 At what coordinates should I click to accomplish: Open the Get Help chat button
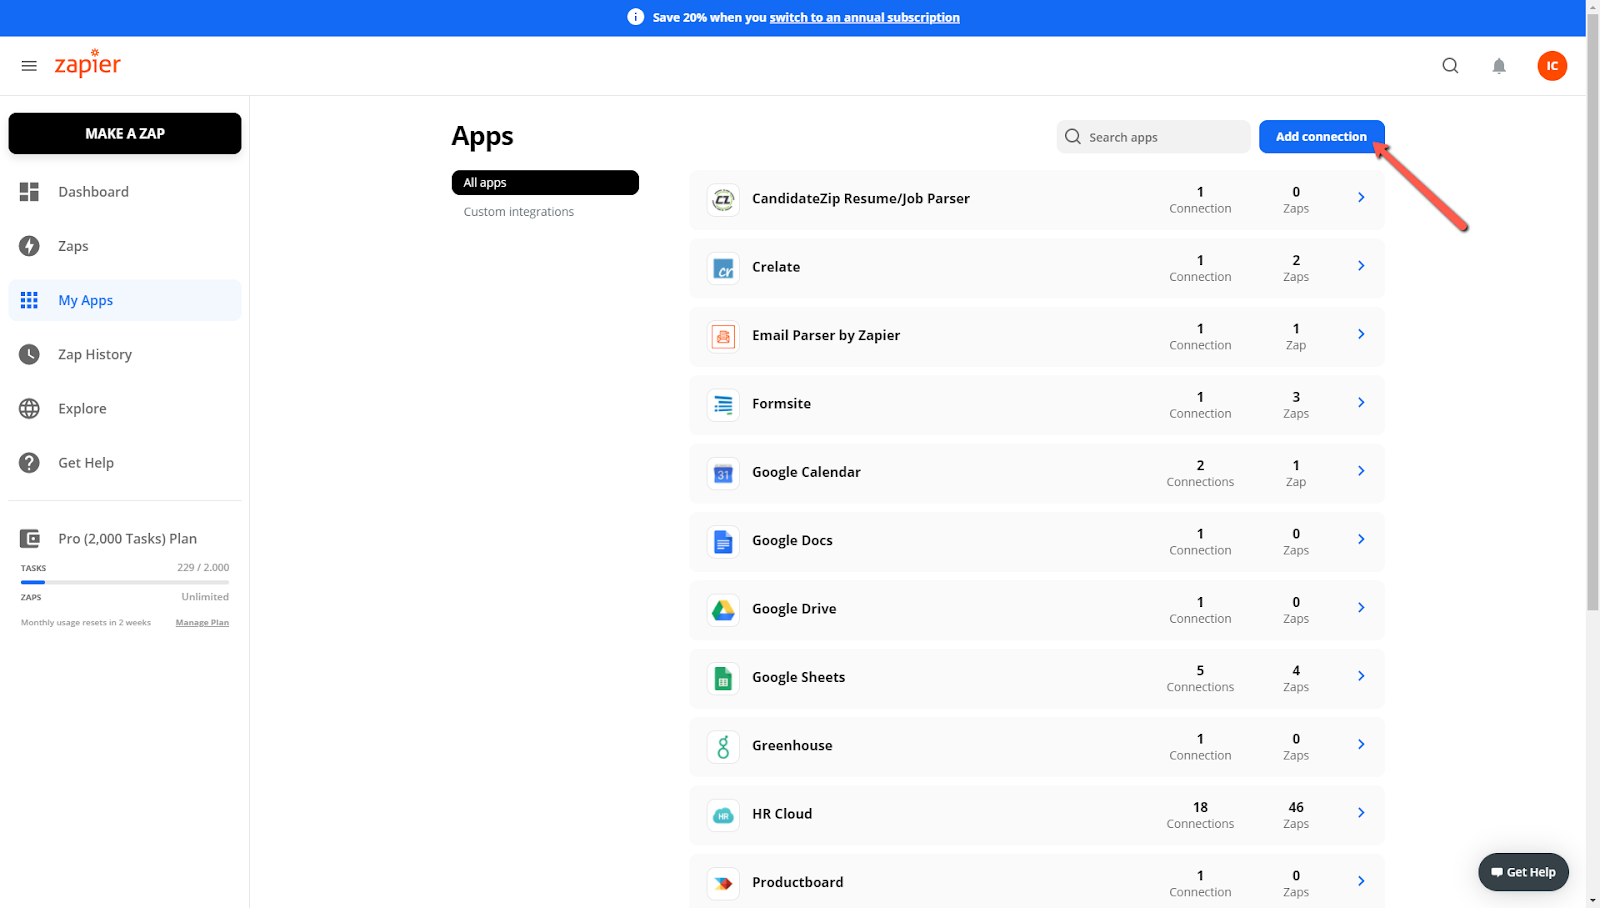pyautogui.click(x=1523, y=872)
